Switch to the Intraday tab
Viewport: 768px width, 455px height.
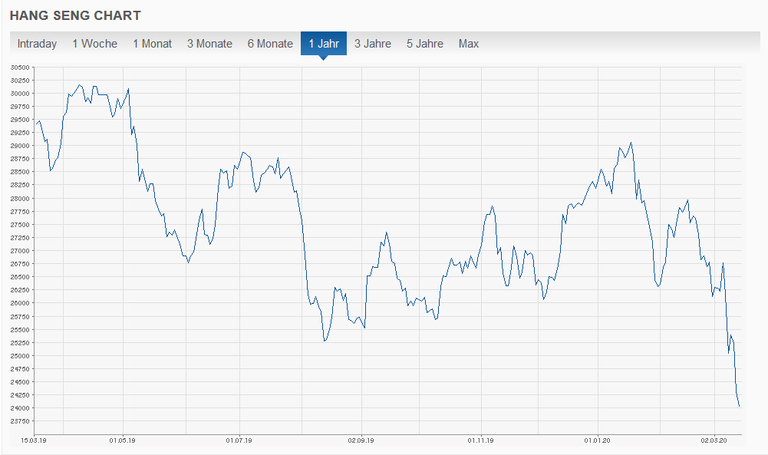click(37, 44)
